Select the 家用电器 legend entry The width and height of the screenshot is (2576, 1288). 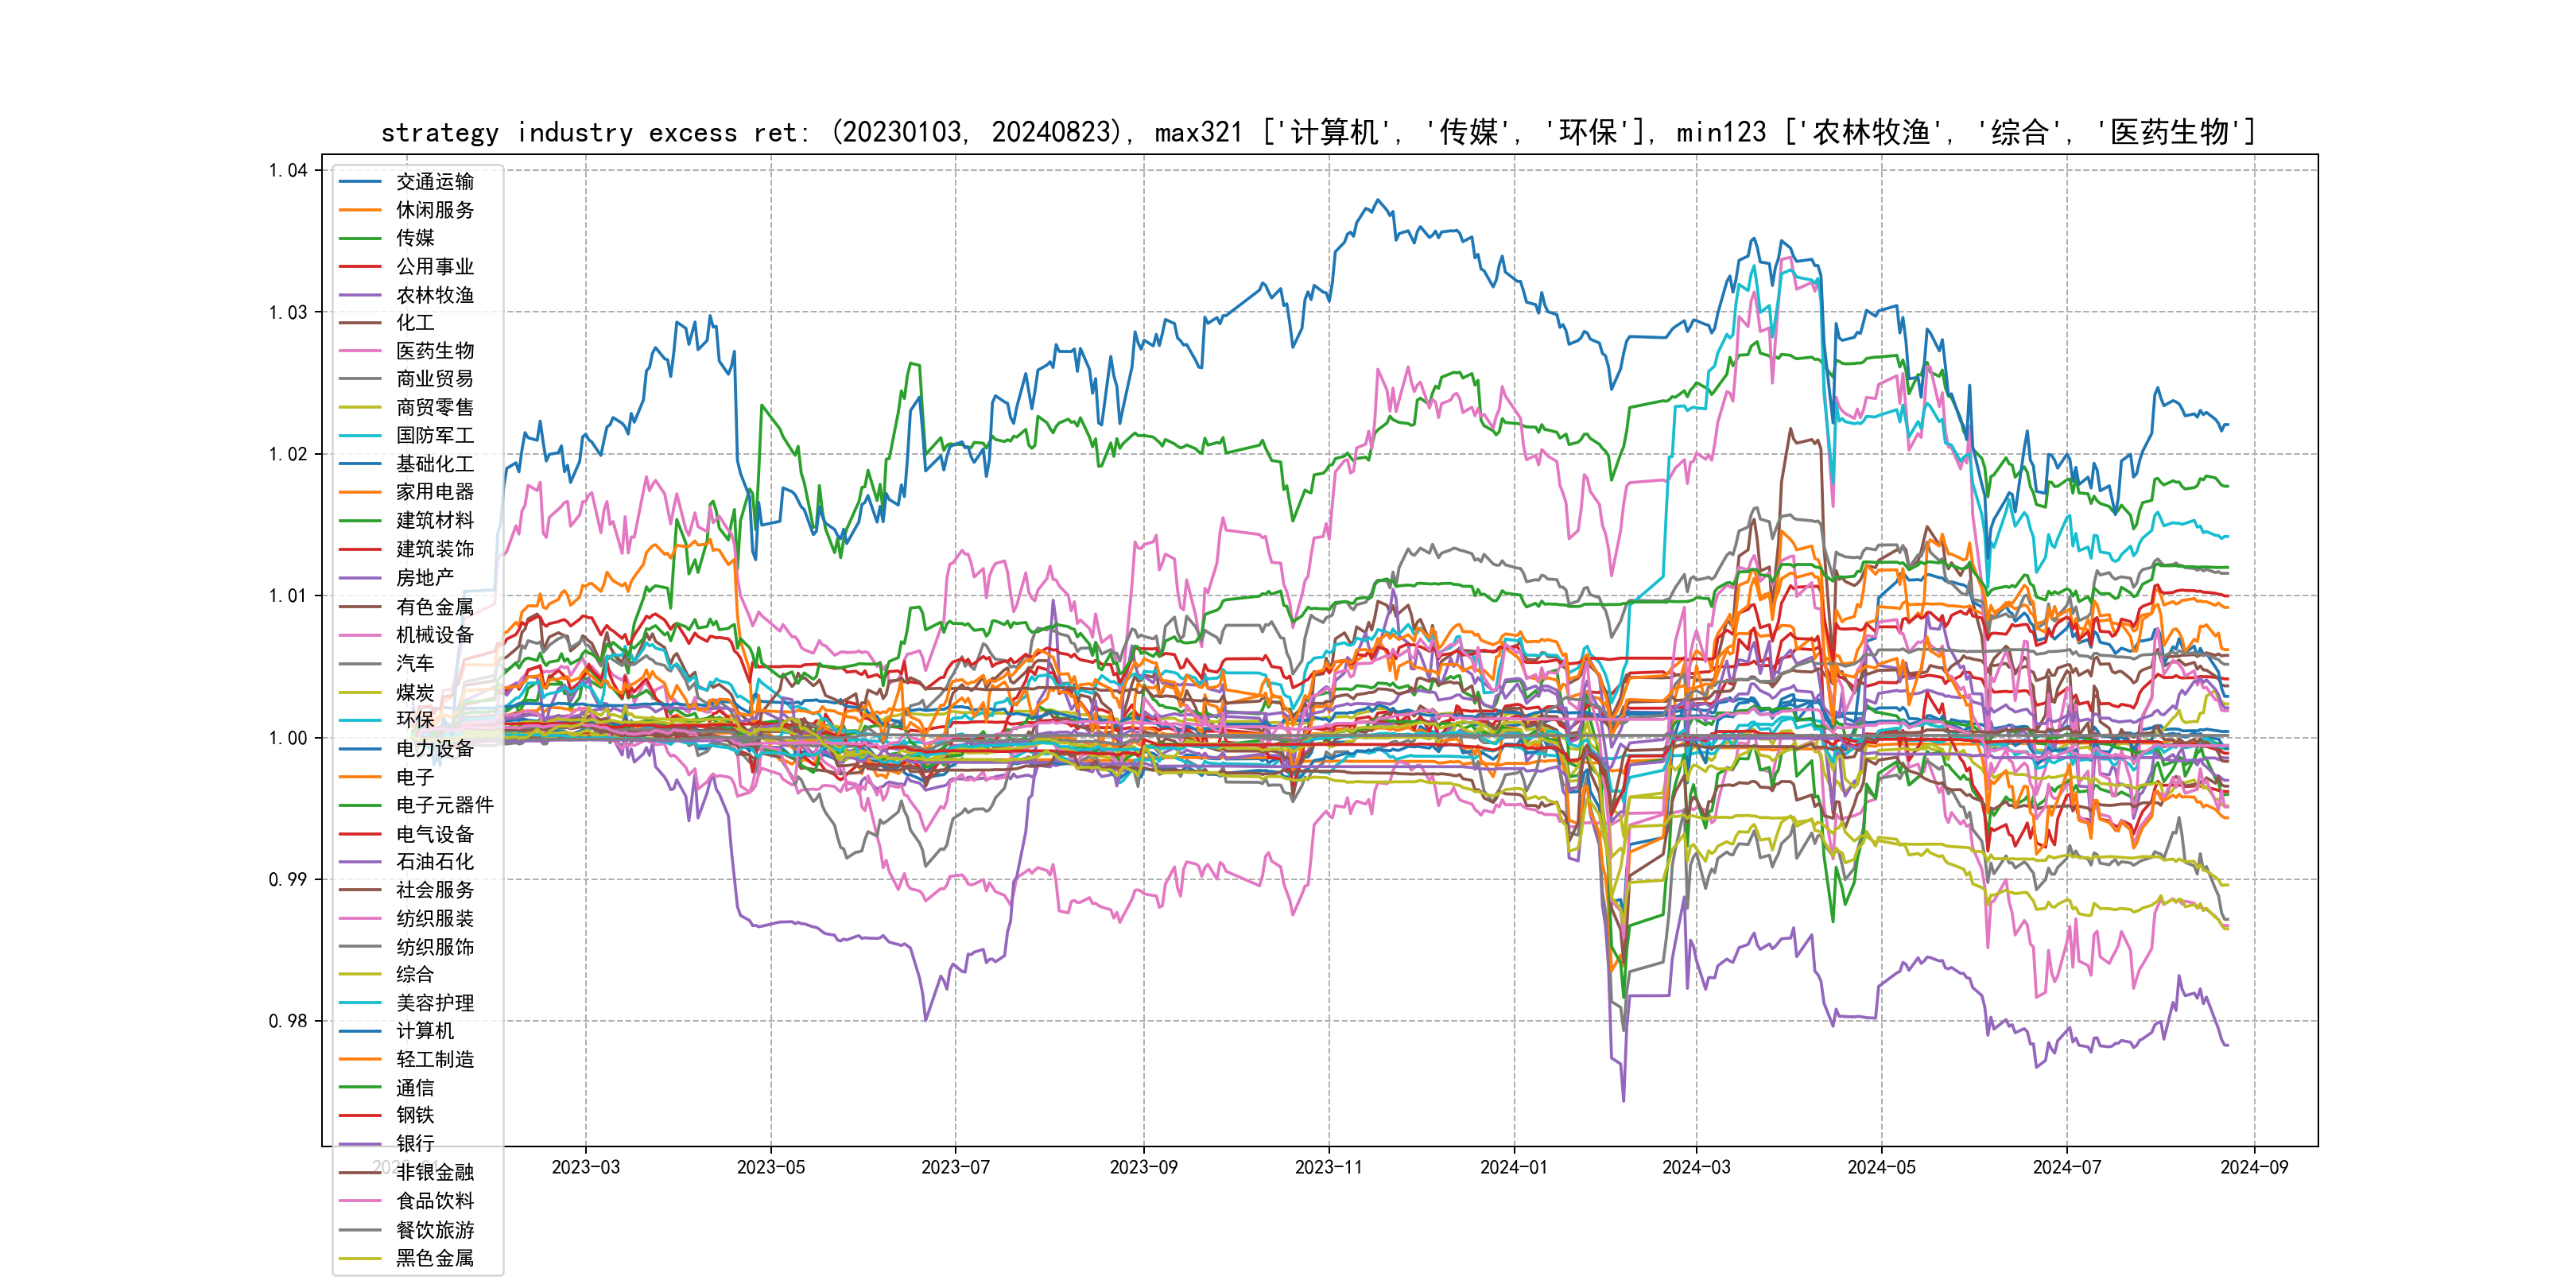[434, 492]
